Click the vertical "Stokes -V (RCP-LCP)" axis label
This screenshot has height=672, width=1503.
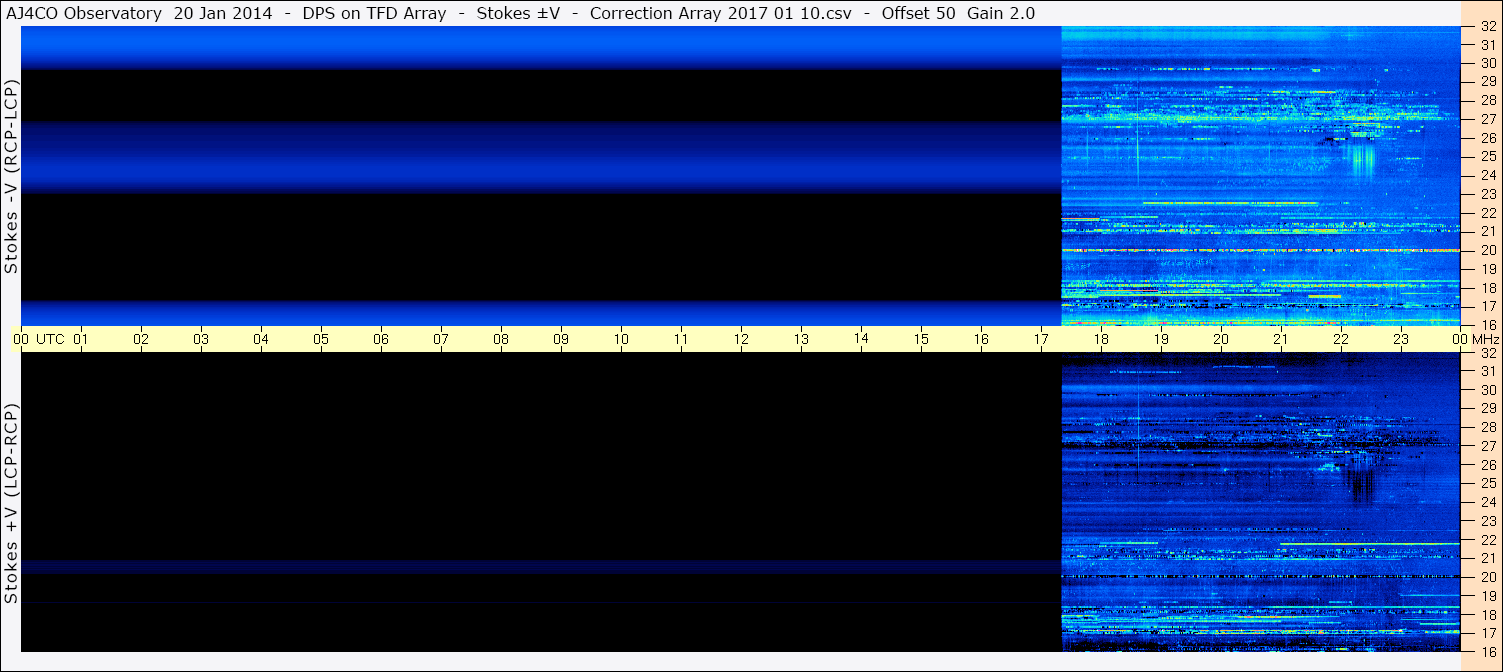tap(11, 176)
